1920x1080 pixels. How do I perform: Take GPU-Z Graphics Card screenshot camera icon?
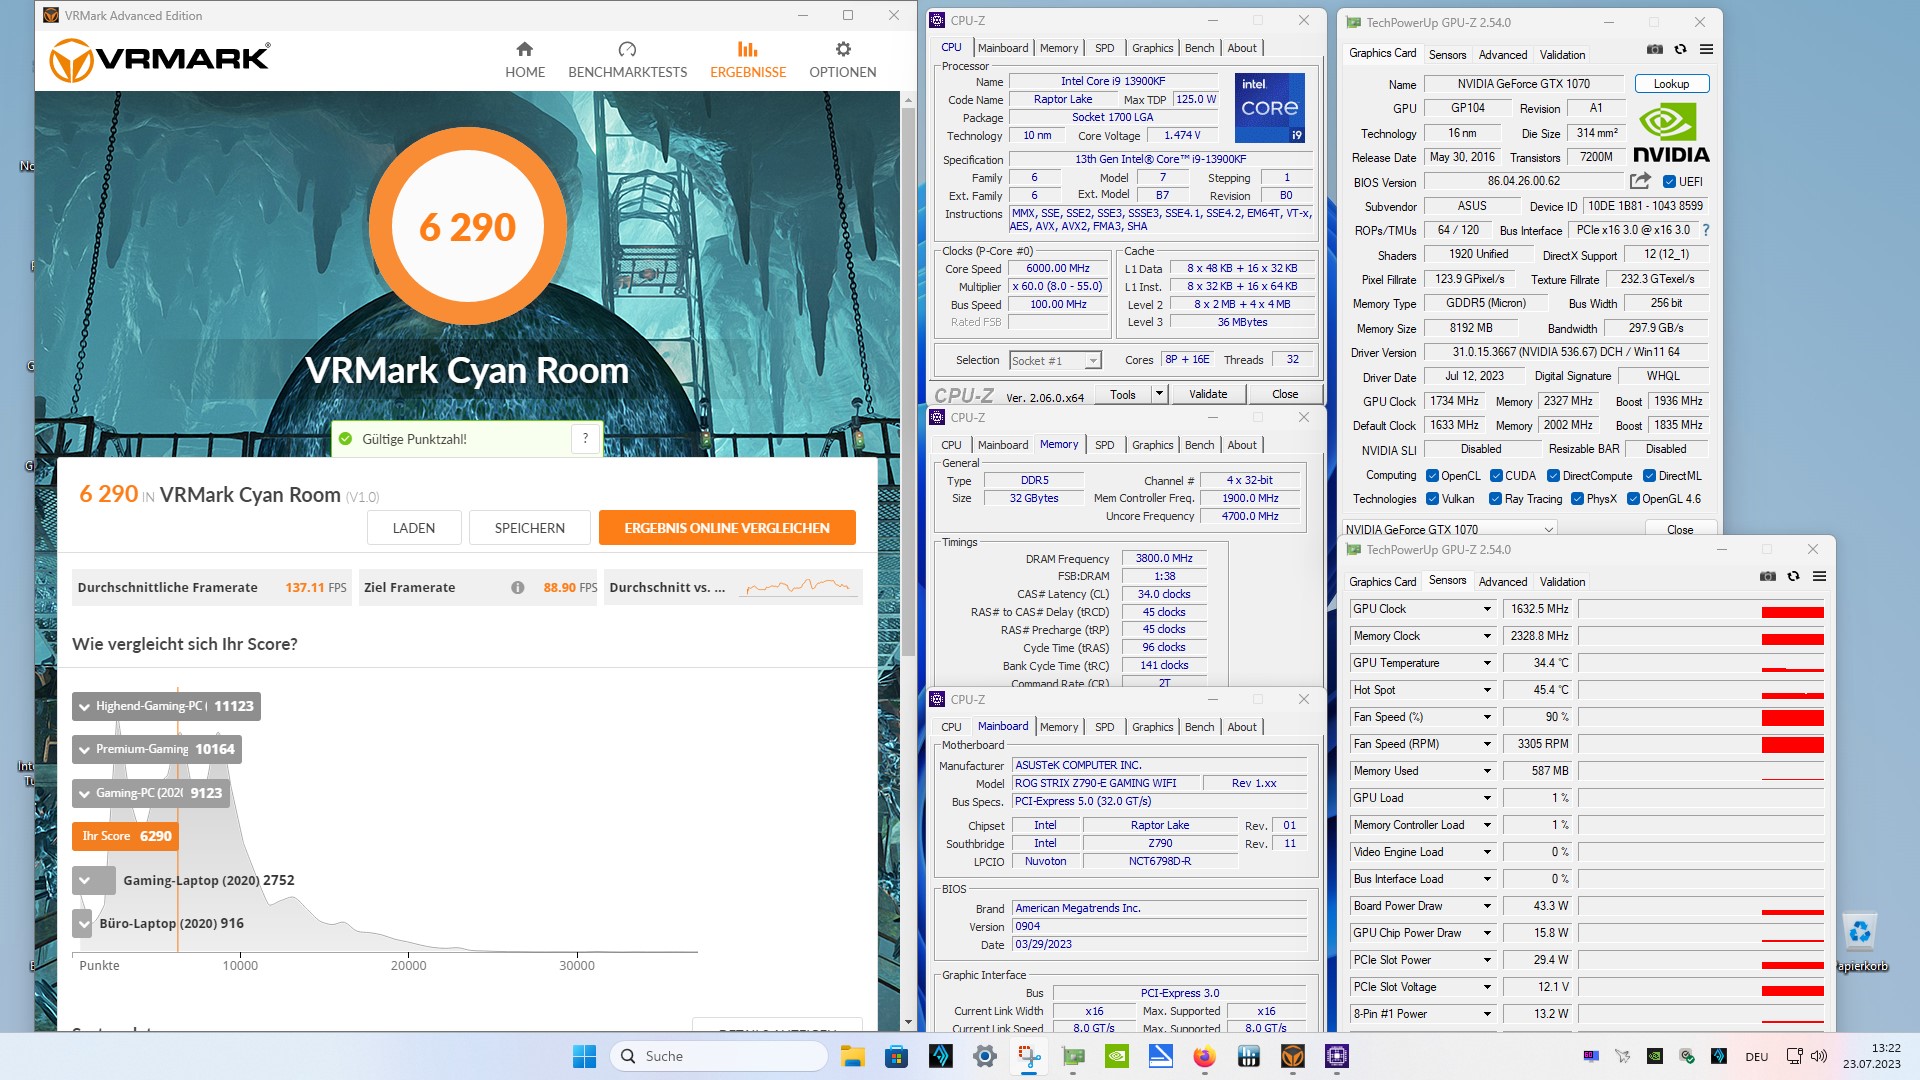pyautogui.click(x=1655, y=49)
